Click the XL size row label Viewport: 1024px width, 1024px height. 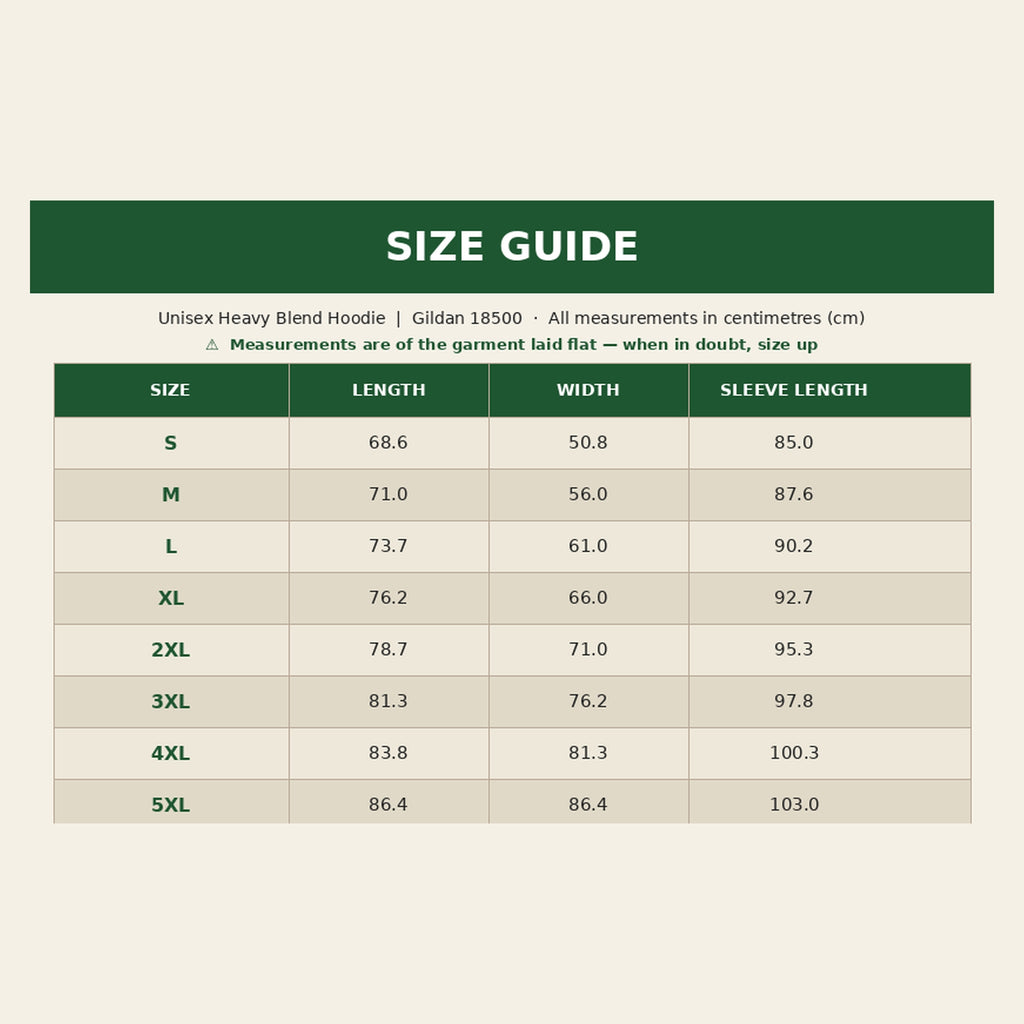pyautogui.click(x=170, y=598)
